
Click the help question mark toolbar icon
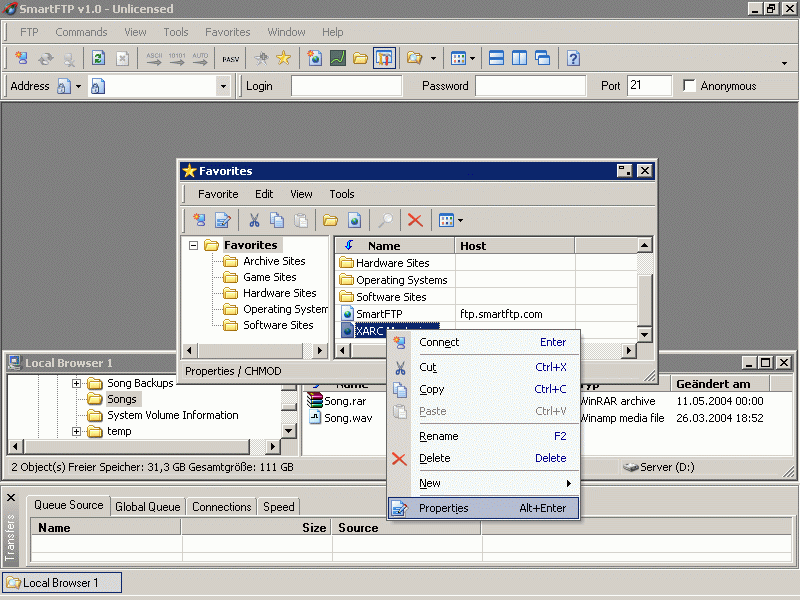pos(573,58)
